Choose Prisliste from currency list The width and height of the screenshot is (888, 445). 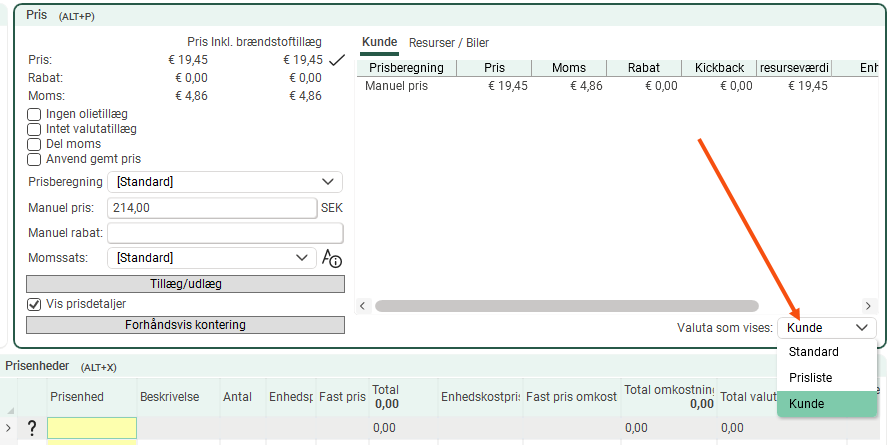click(x=811, y=378)
